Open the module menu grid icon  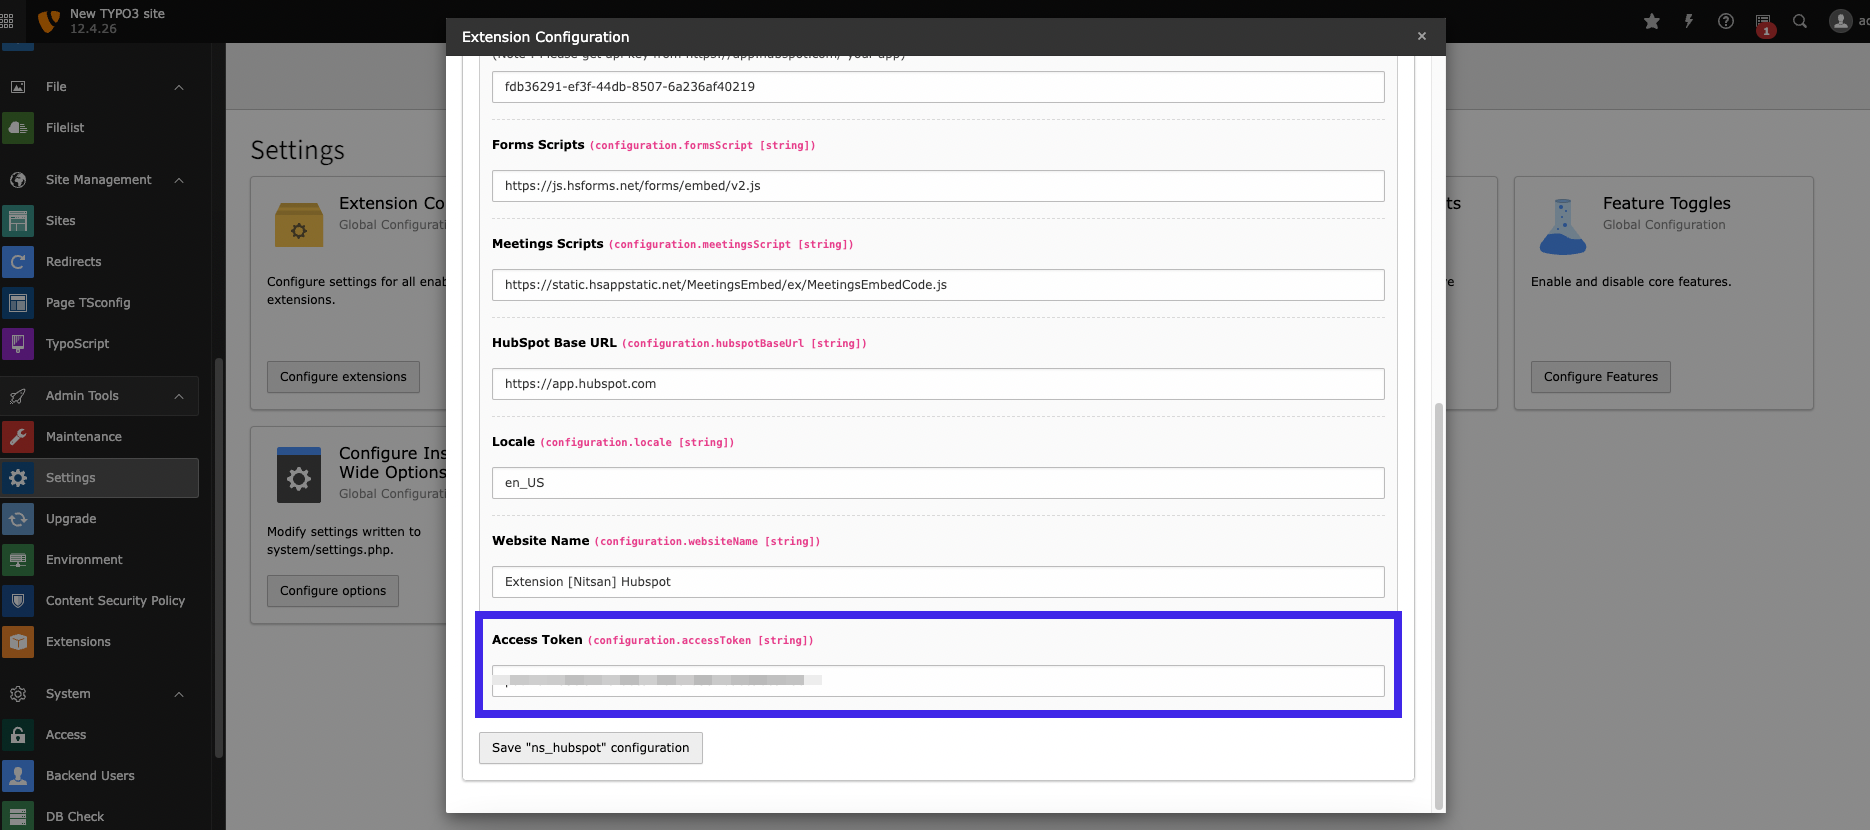(7, 21)
